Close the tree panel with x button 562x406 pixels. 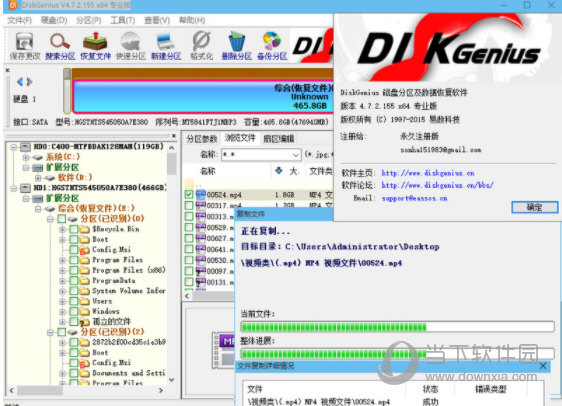tap(173, 136)
